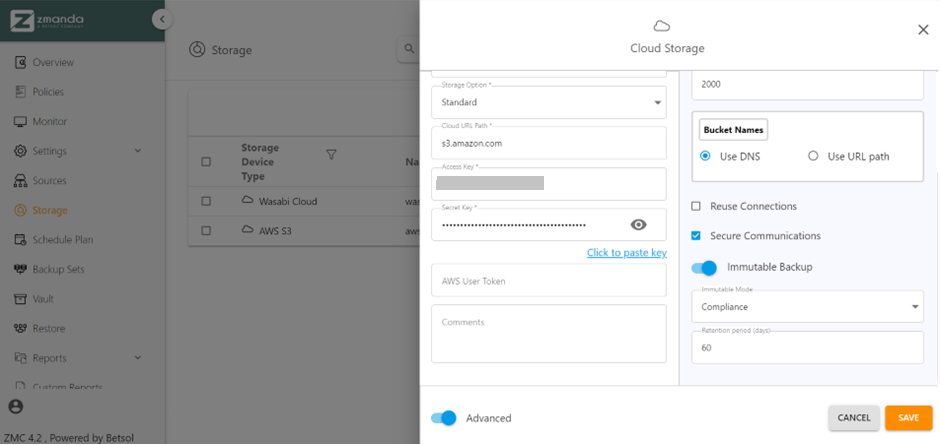
Task: Collapse the sidebar with the chevron button
Action: point(162,20)
